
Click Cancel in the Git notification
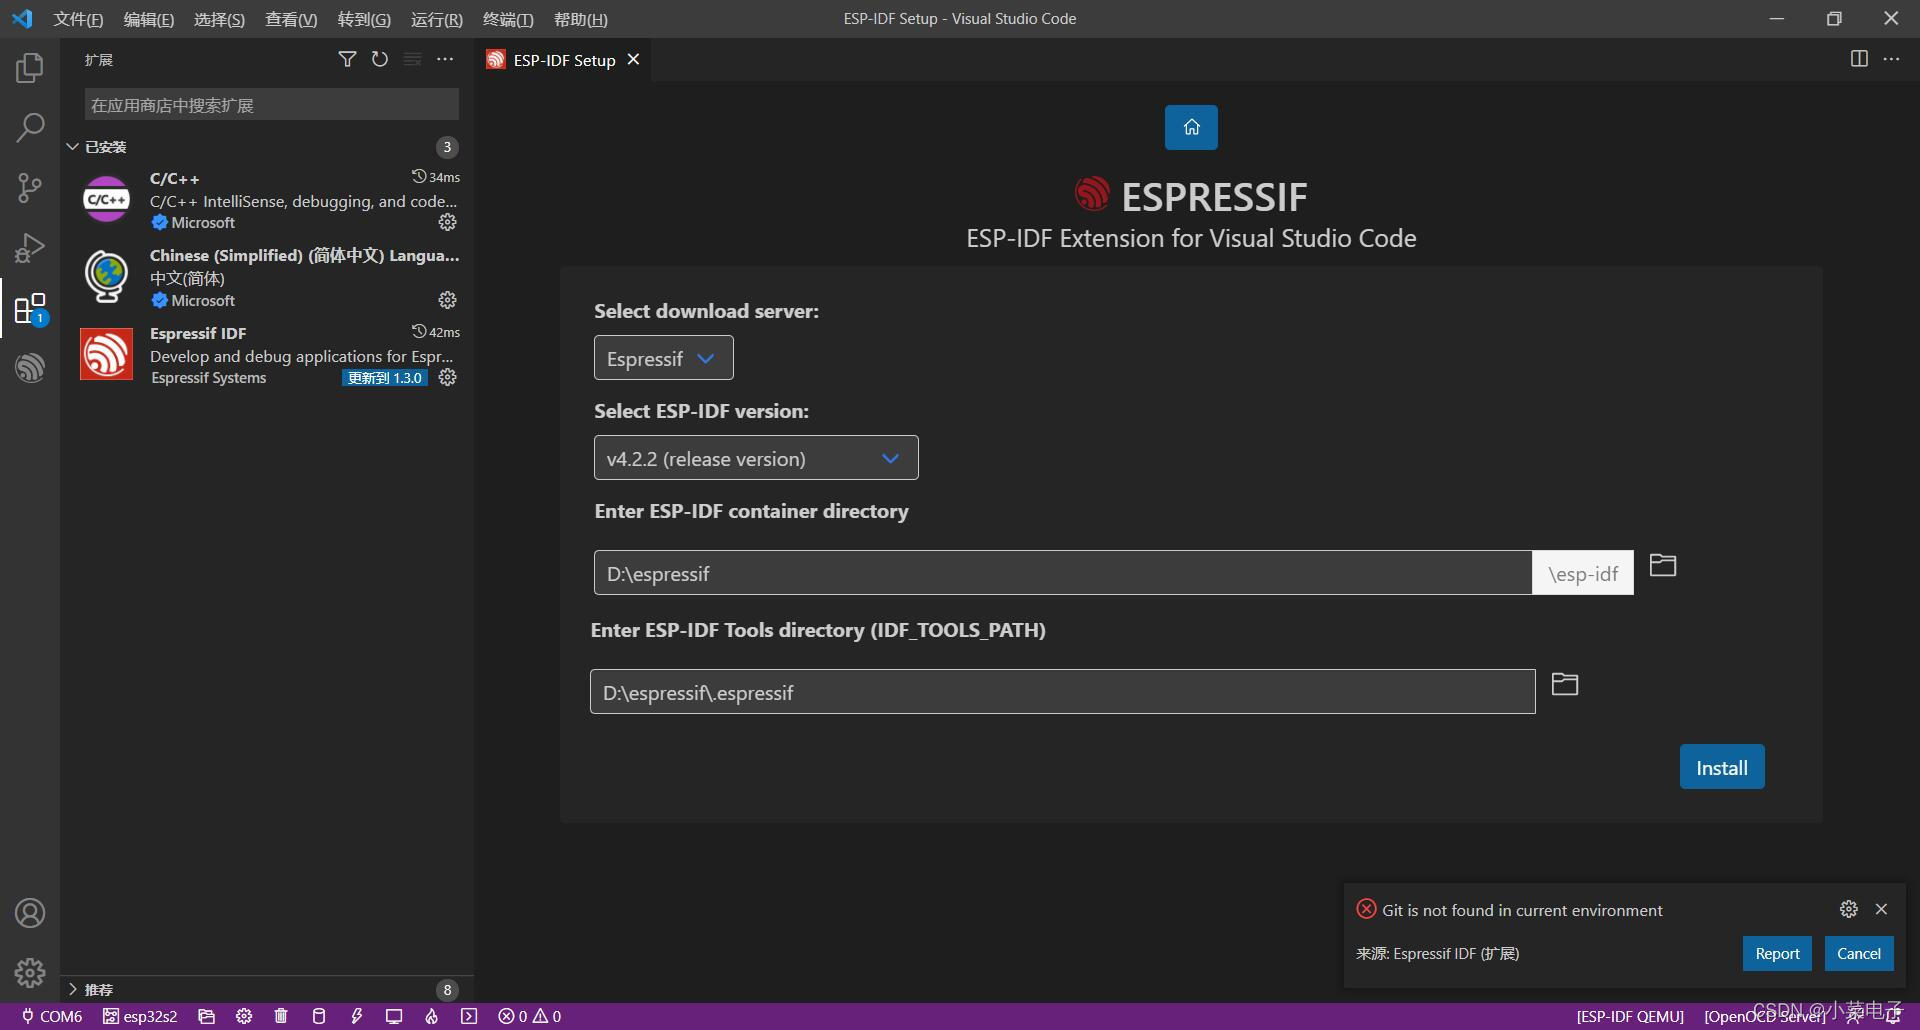coord(1859,953)
